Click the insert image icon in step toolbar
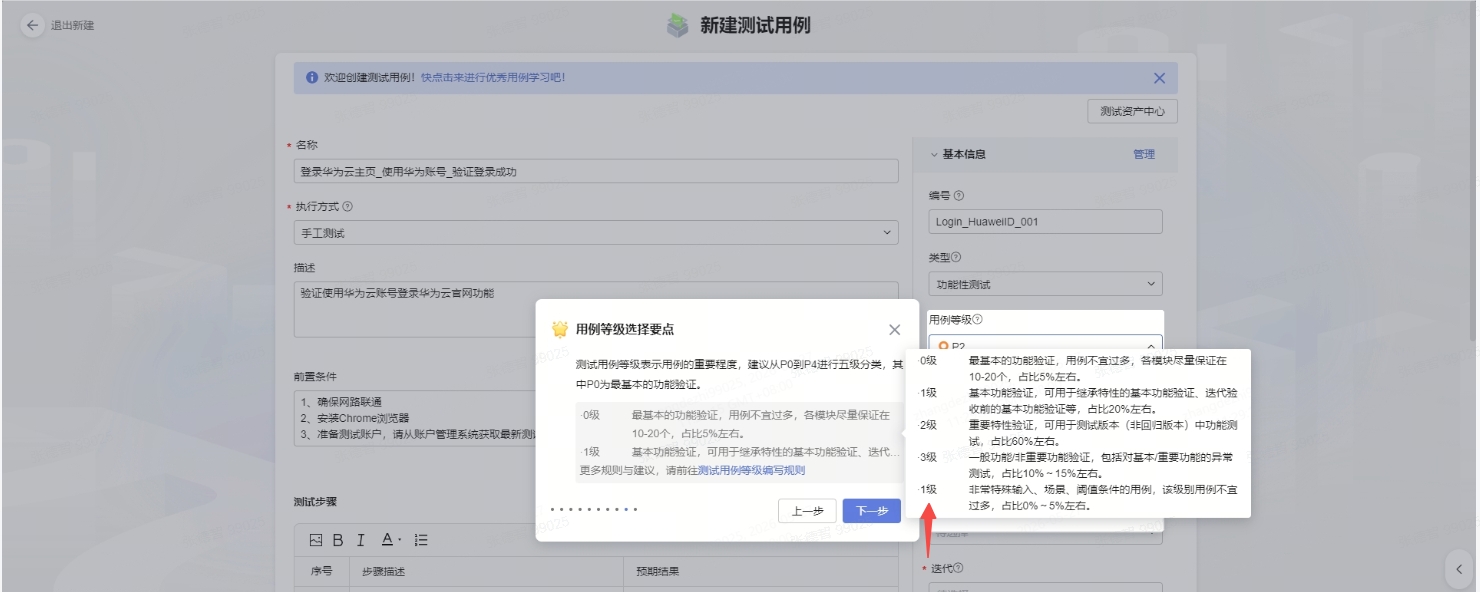Screen dimensions: 1480x592 tap(316, 540)
